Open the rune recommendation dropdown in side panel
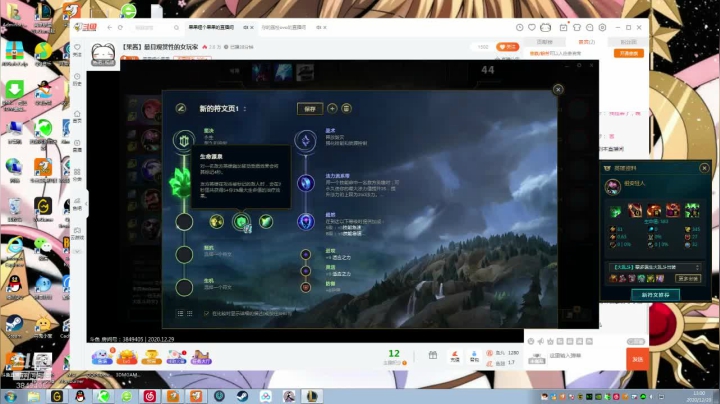This screenshot has width=720, height=404. pyautogui.click(x=655, y=267)
